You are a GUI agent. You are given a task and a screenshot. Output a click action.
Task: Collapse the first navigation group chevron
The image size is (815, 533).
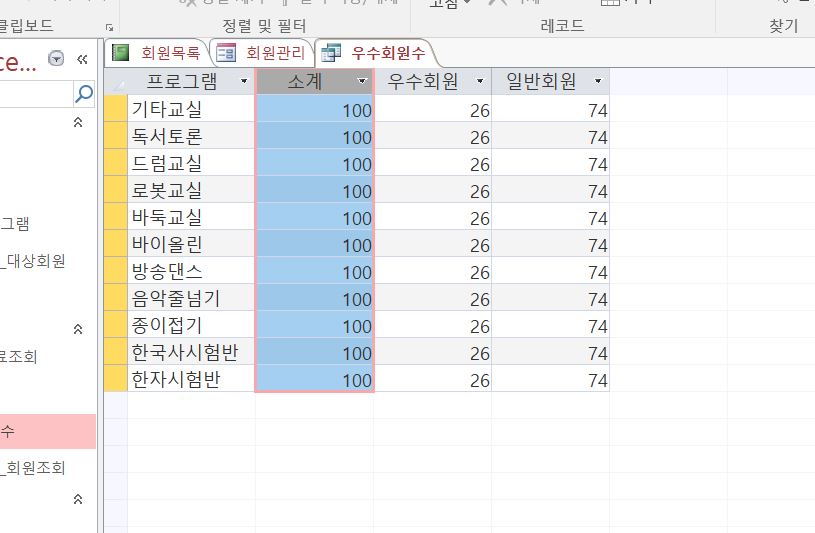click(78, 122)
